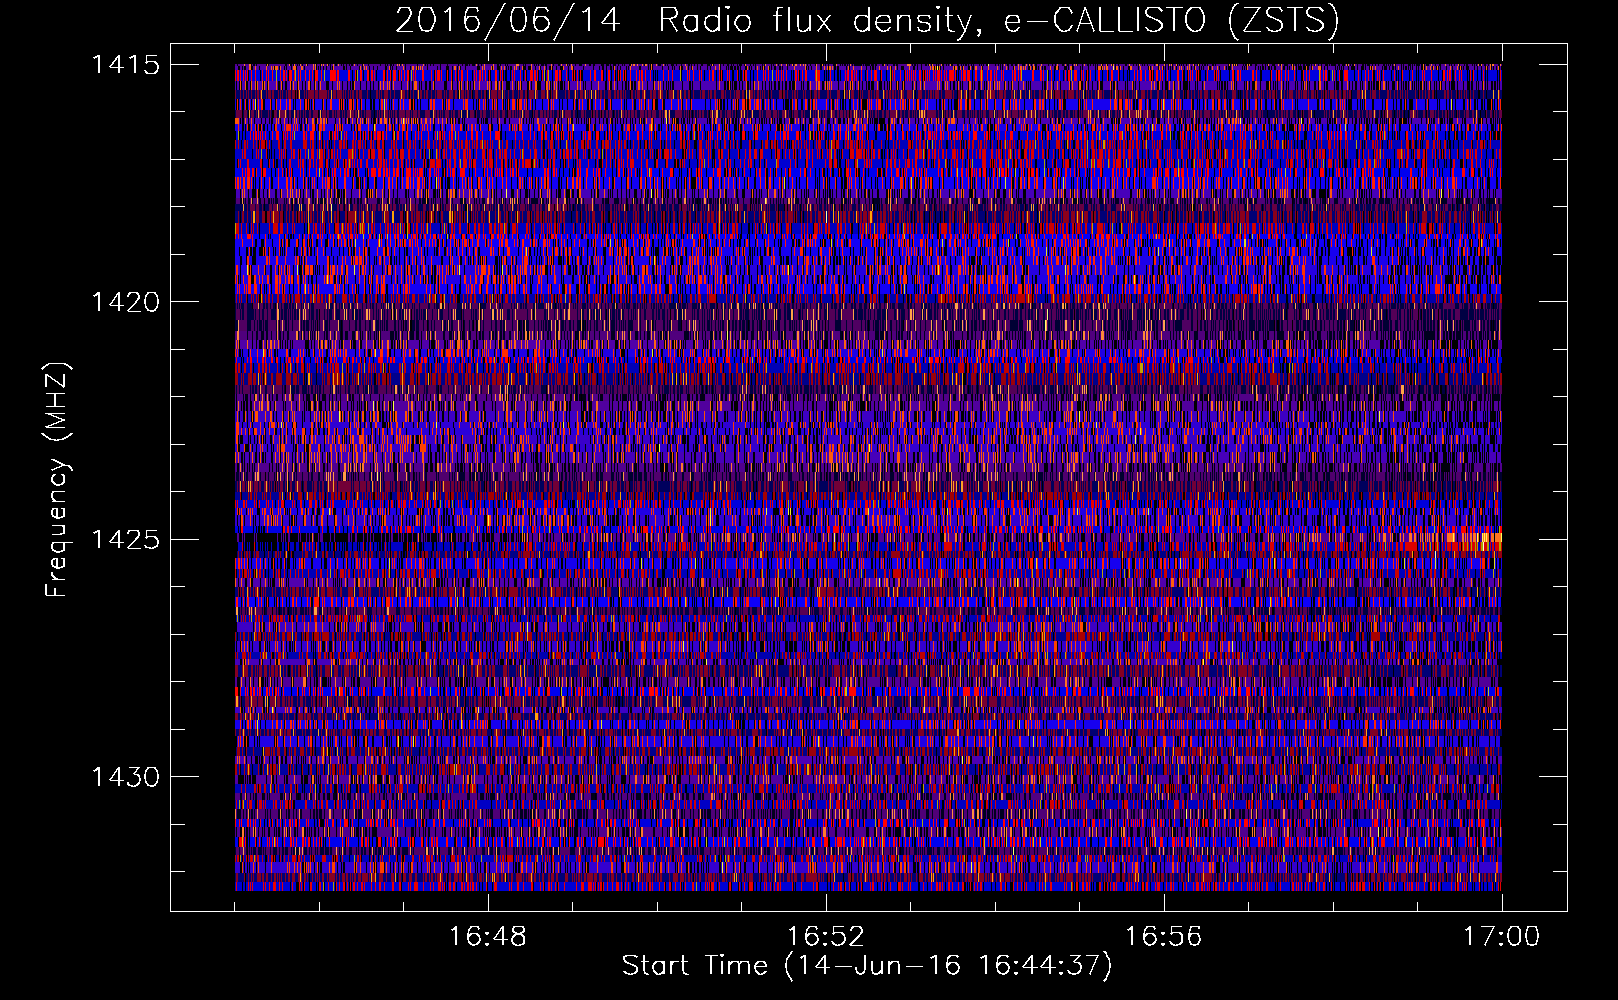Click the 'Frequency (MHZ)' axis title
1618x1000 pixels.
click(x=58, y=480)
